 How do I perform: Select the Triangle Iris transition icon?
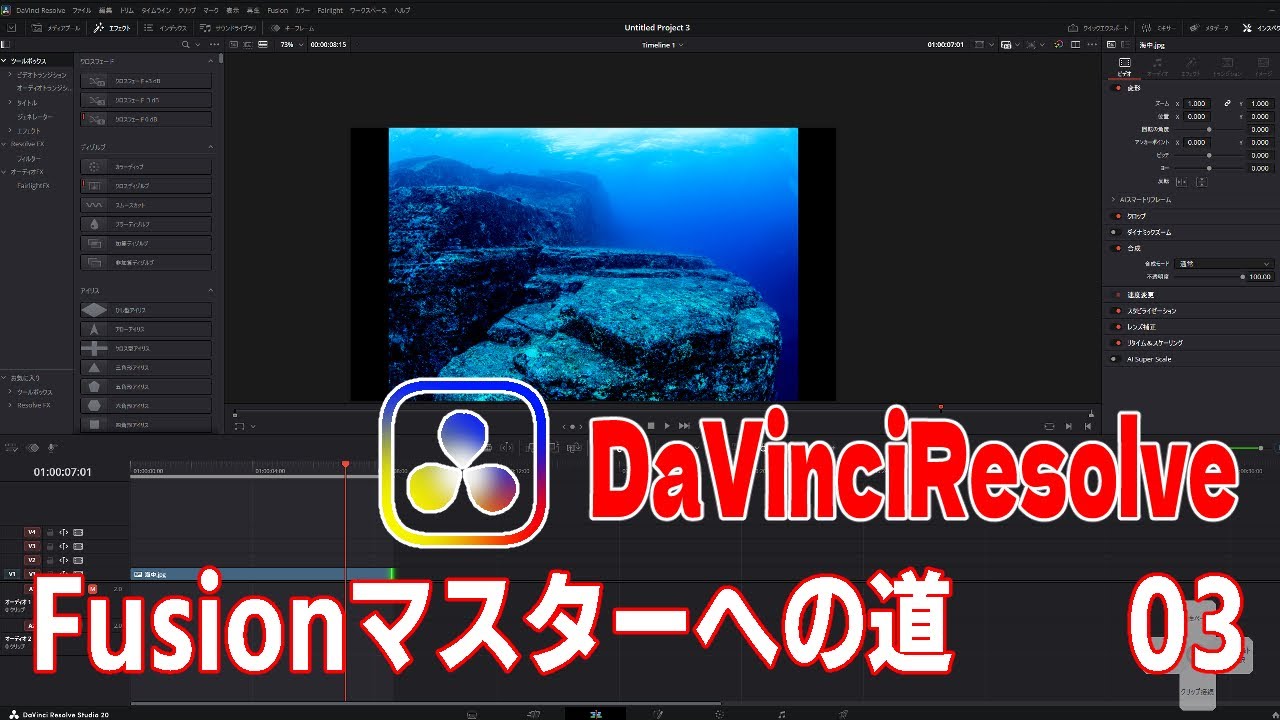95,367
